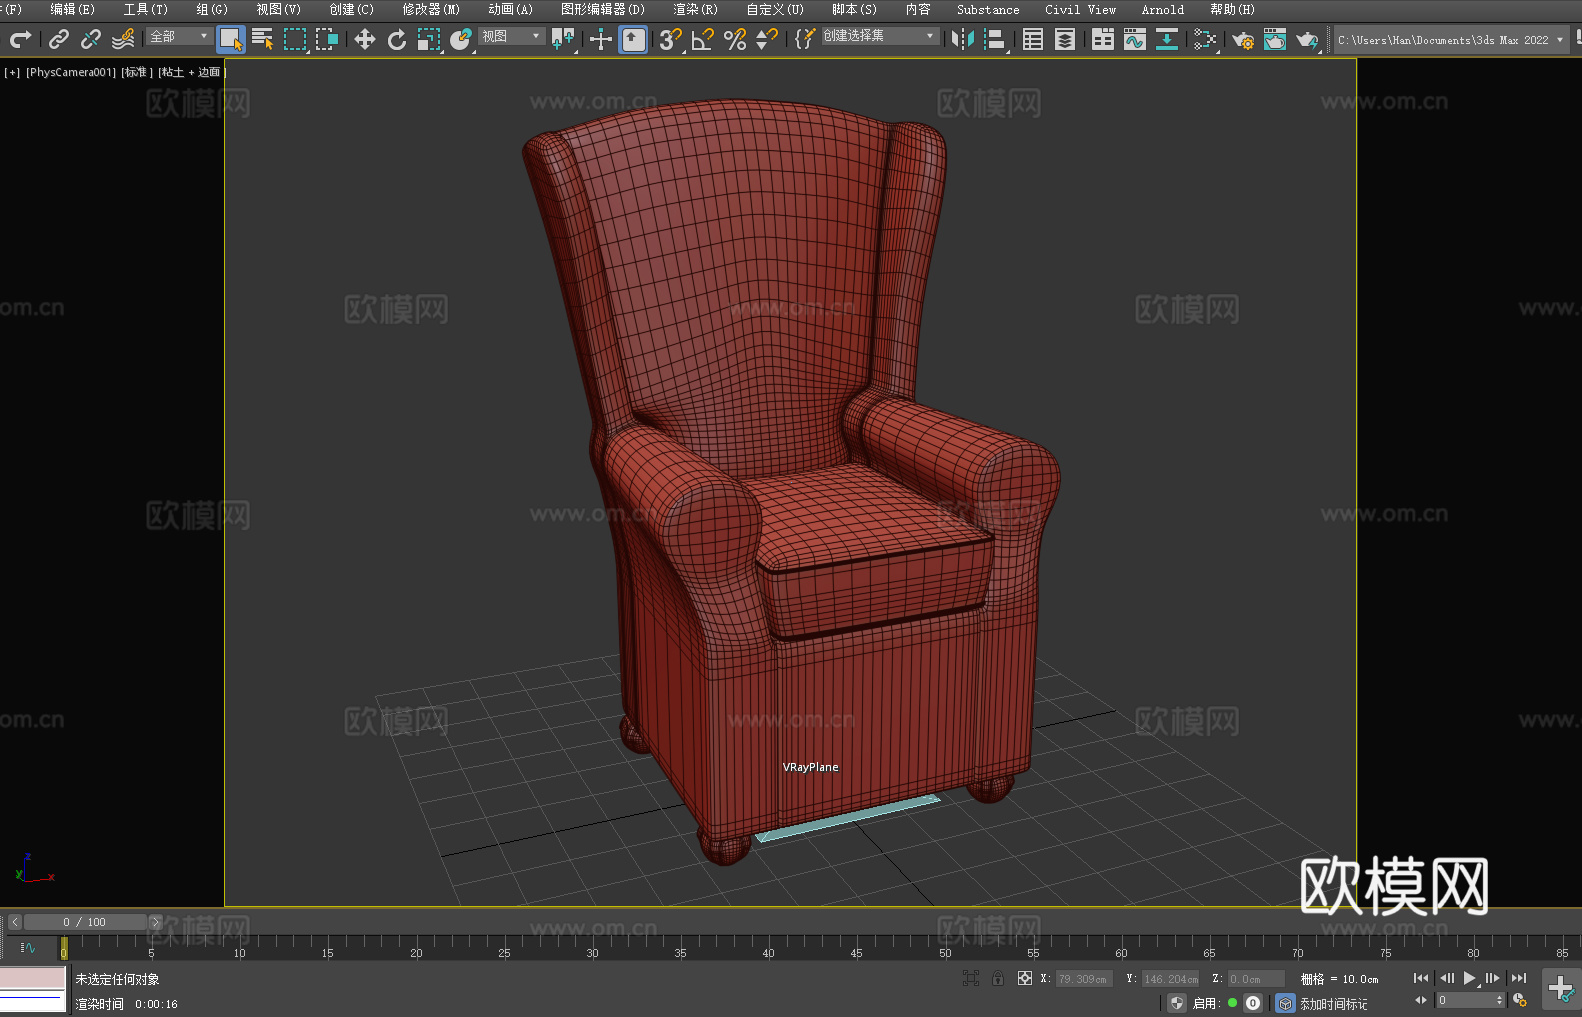Open the 视图(V) menu
This screenshot has height=1017, width=1582.
pos(278,9)
